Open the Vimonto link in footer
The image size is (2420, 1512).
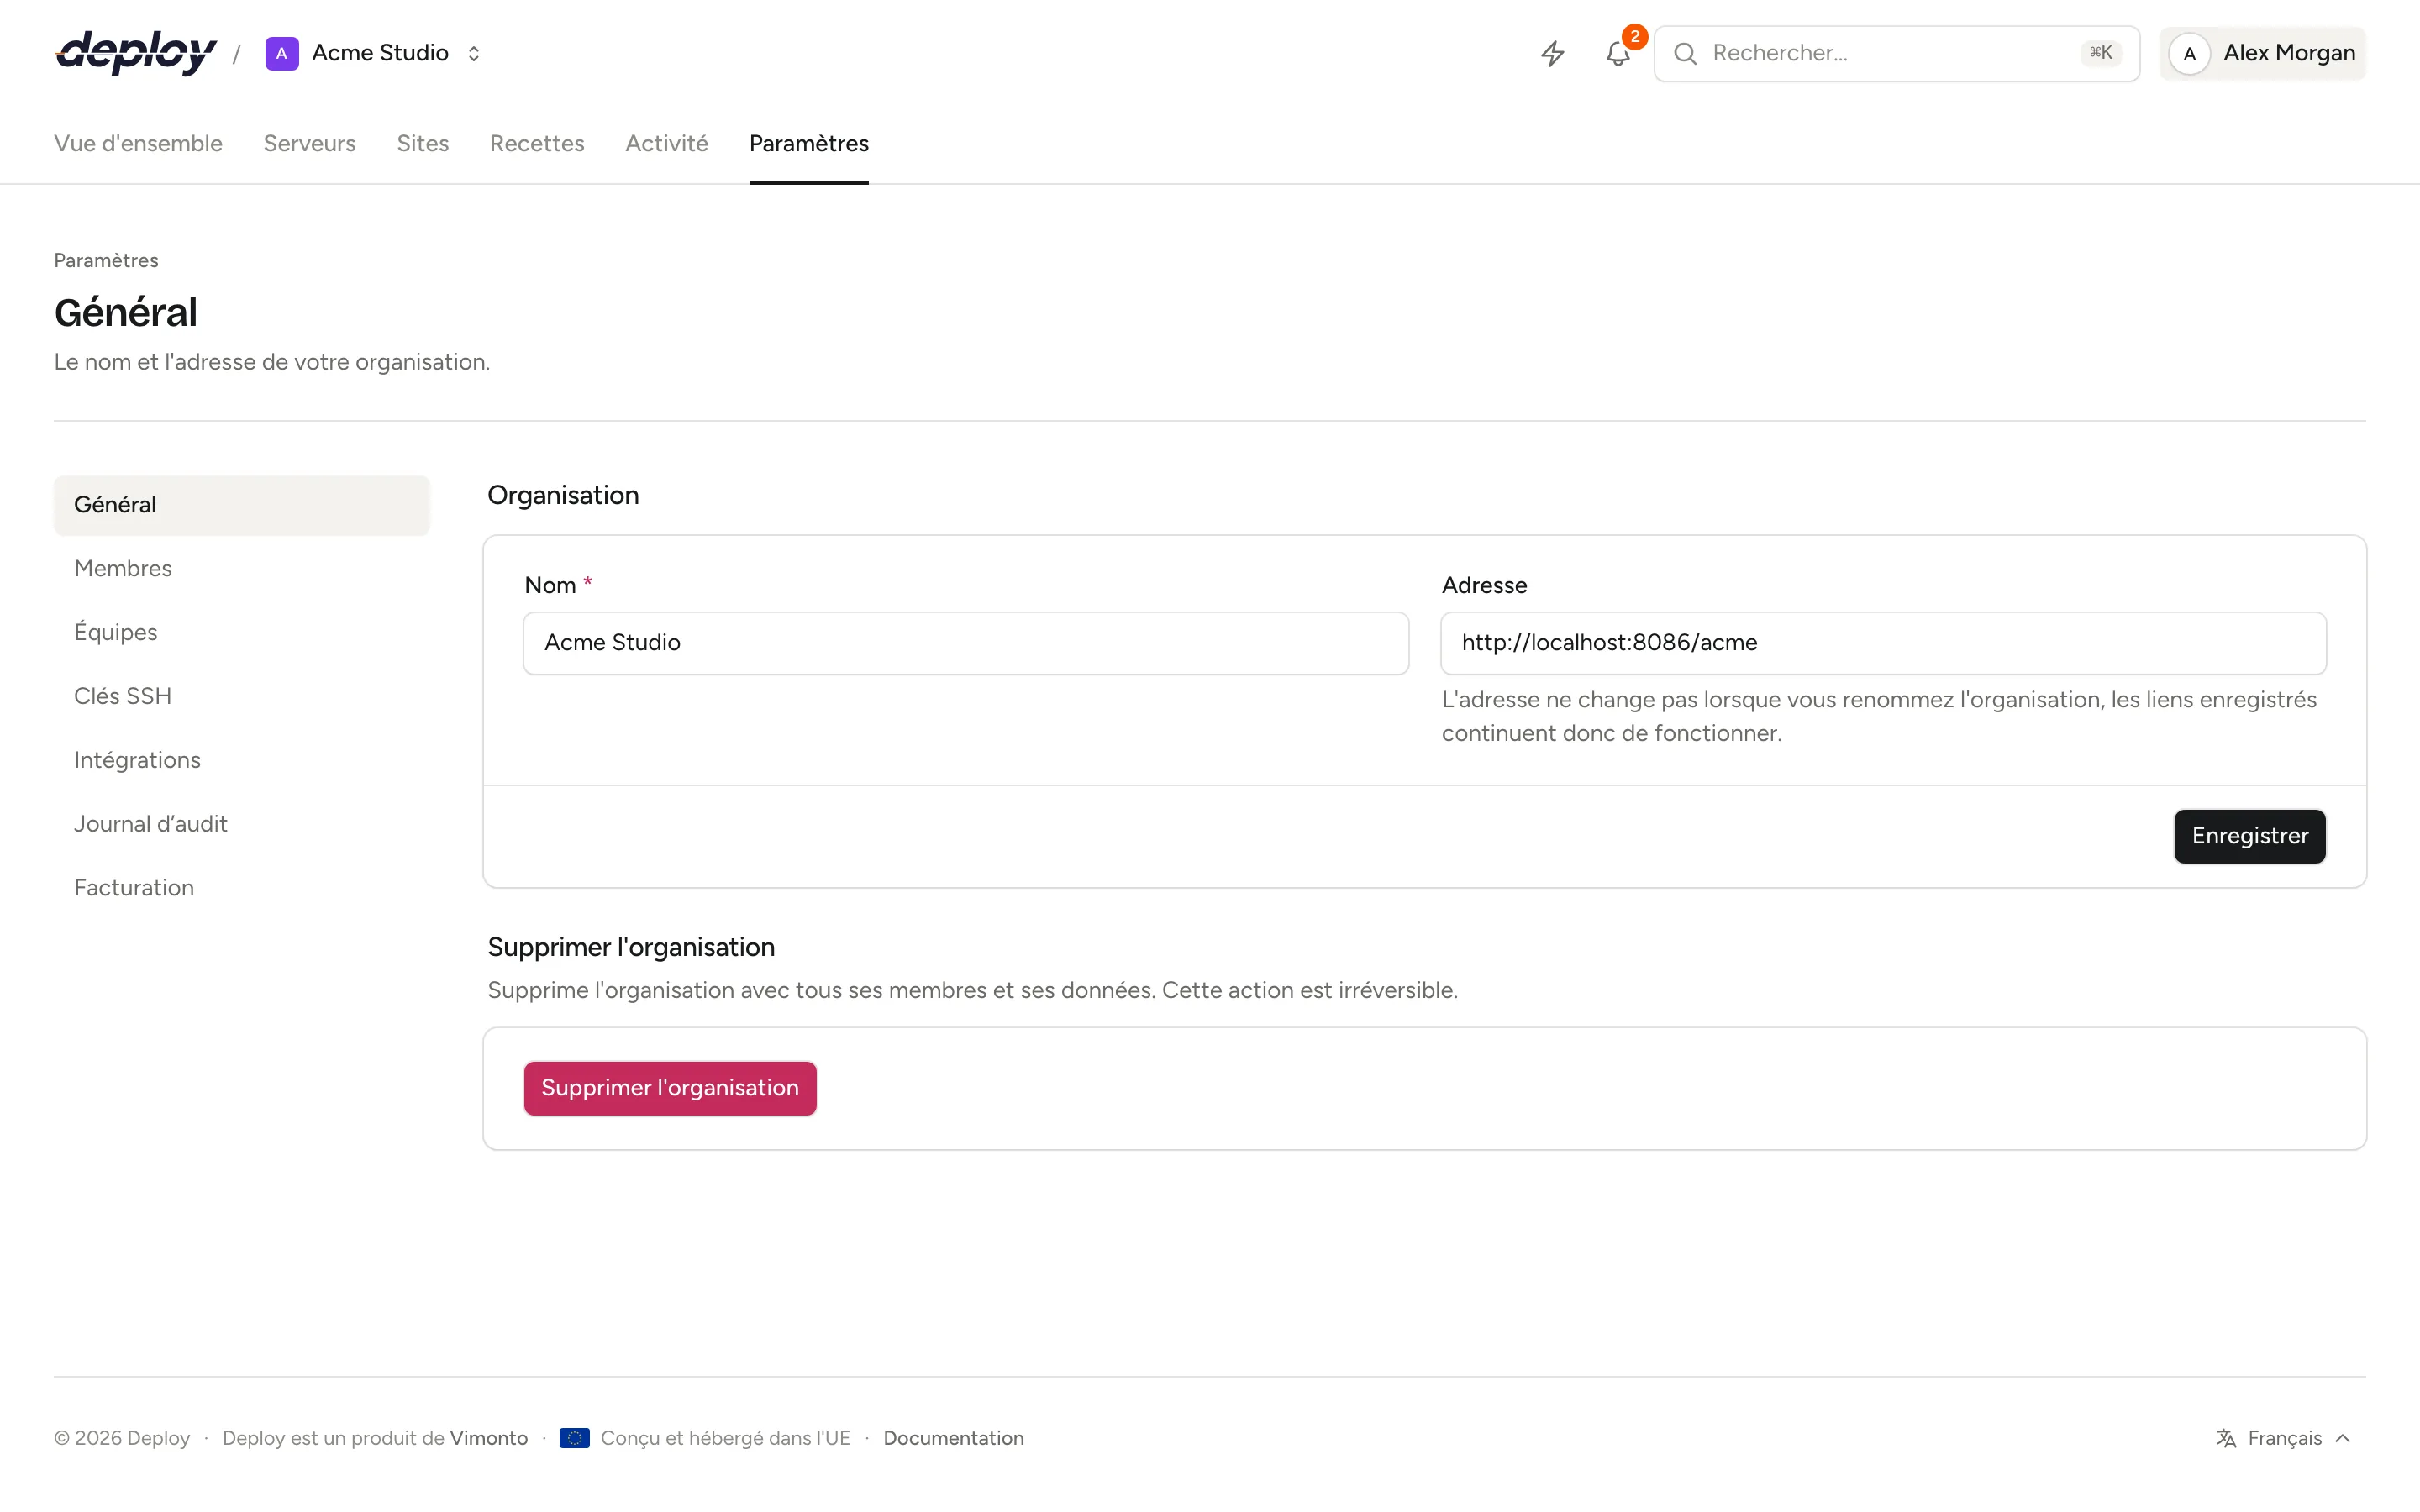coord(489,1438)
